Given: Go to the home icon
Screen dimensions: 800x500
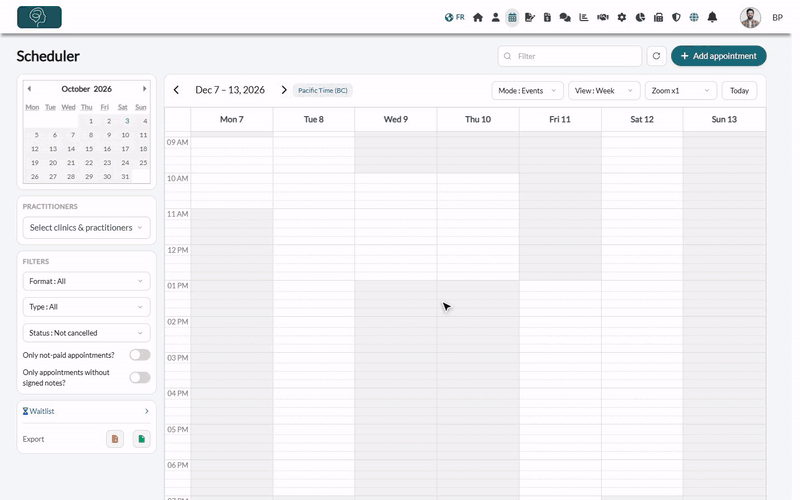Looking at the screenshot, I should (x=478, y=17).
